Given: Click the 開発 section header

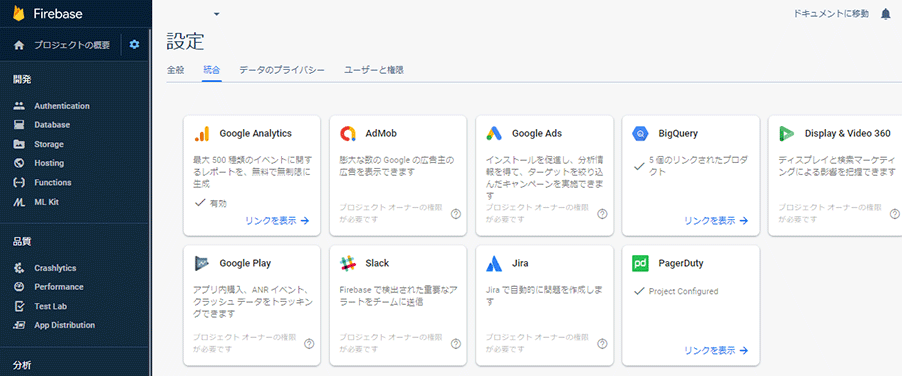Looking at the screenshot, I should (x=22, y=79).
